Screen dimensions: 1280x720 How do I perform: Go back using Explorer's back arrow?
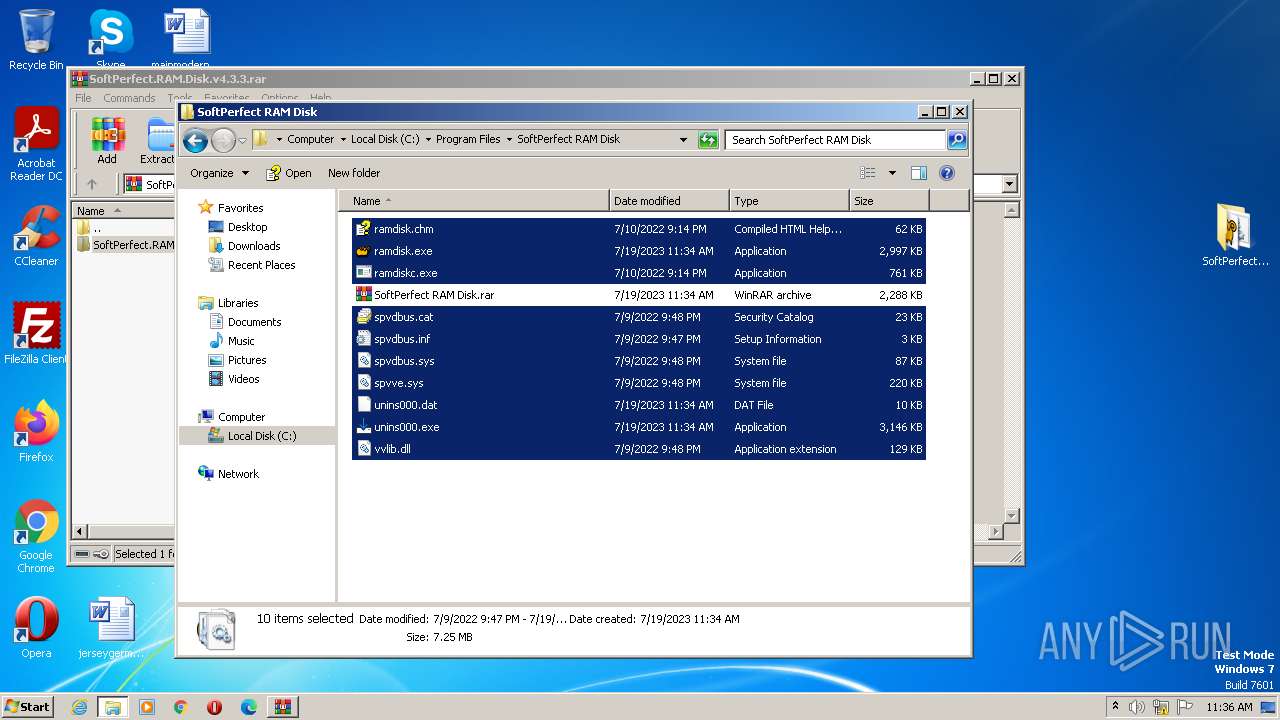[x=195, y=140]
